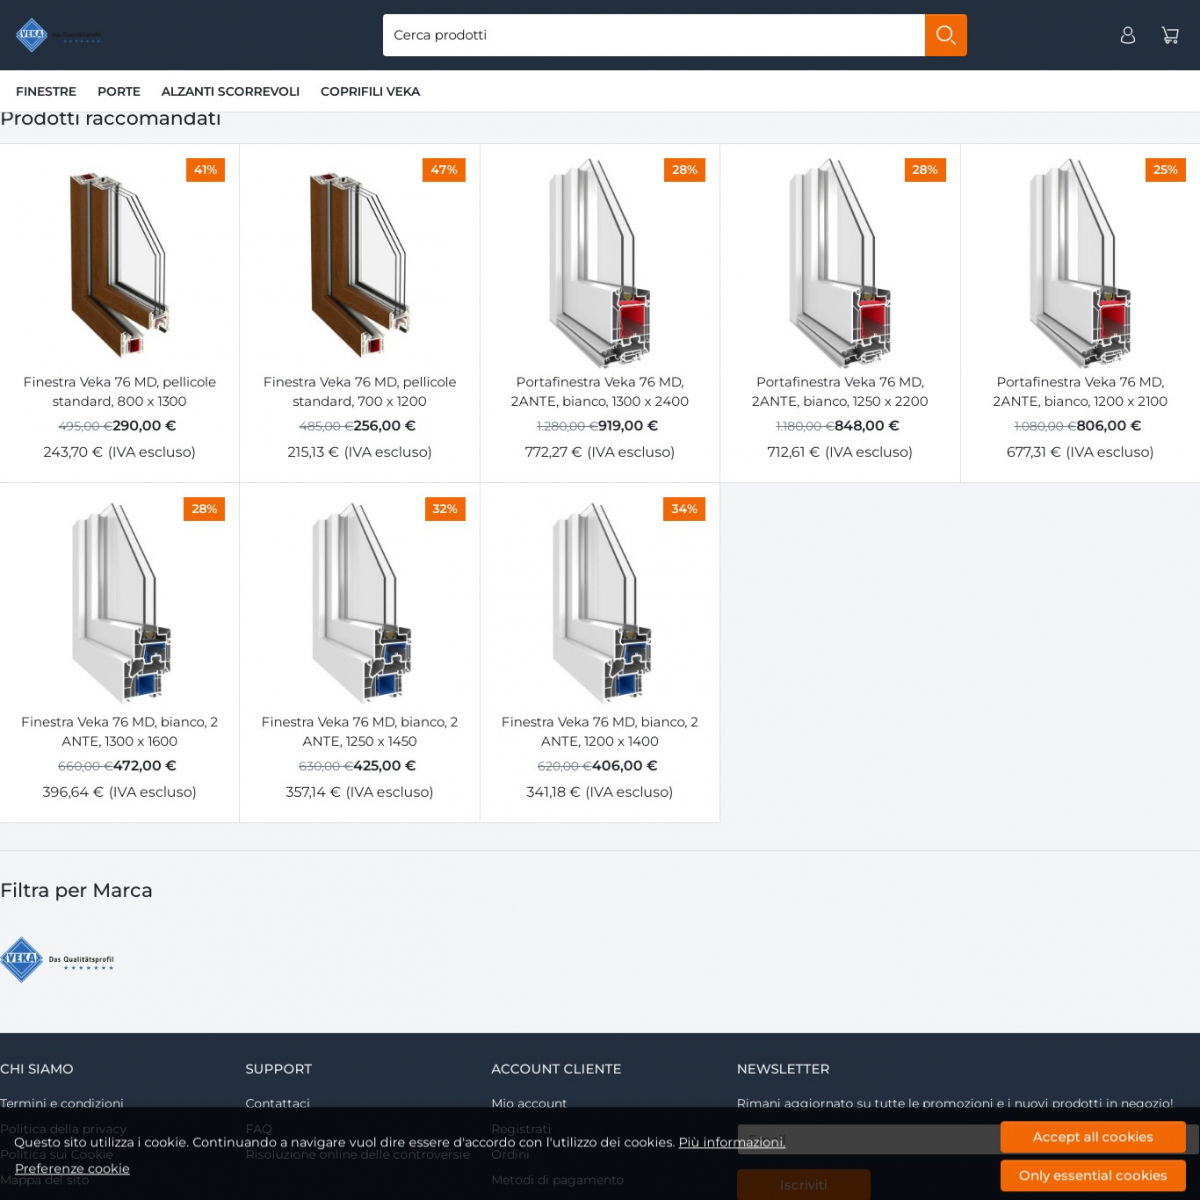
Task: Click the ACCOUNT CLIENTE footer heading
Action: point(556,1069)
